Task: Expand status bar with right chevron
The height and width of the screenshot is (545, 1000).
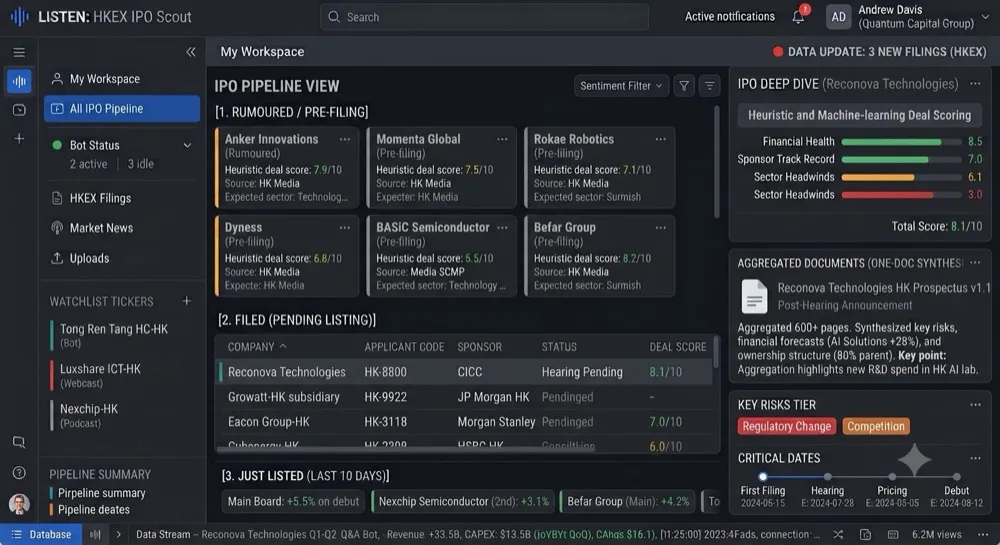Action: coord(118,534)
